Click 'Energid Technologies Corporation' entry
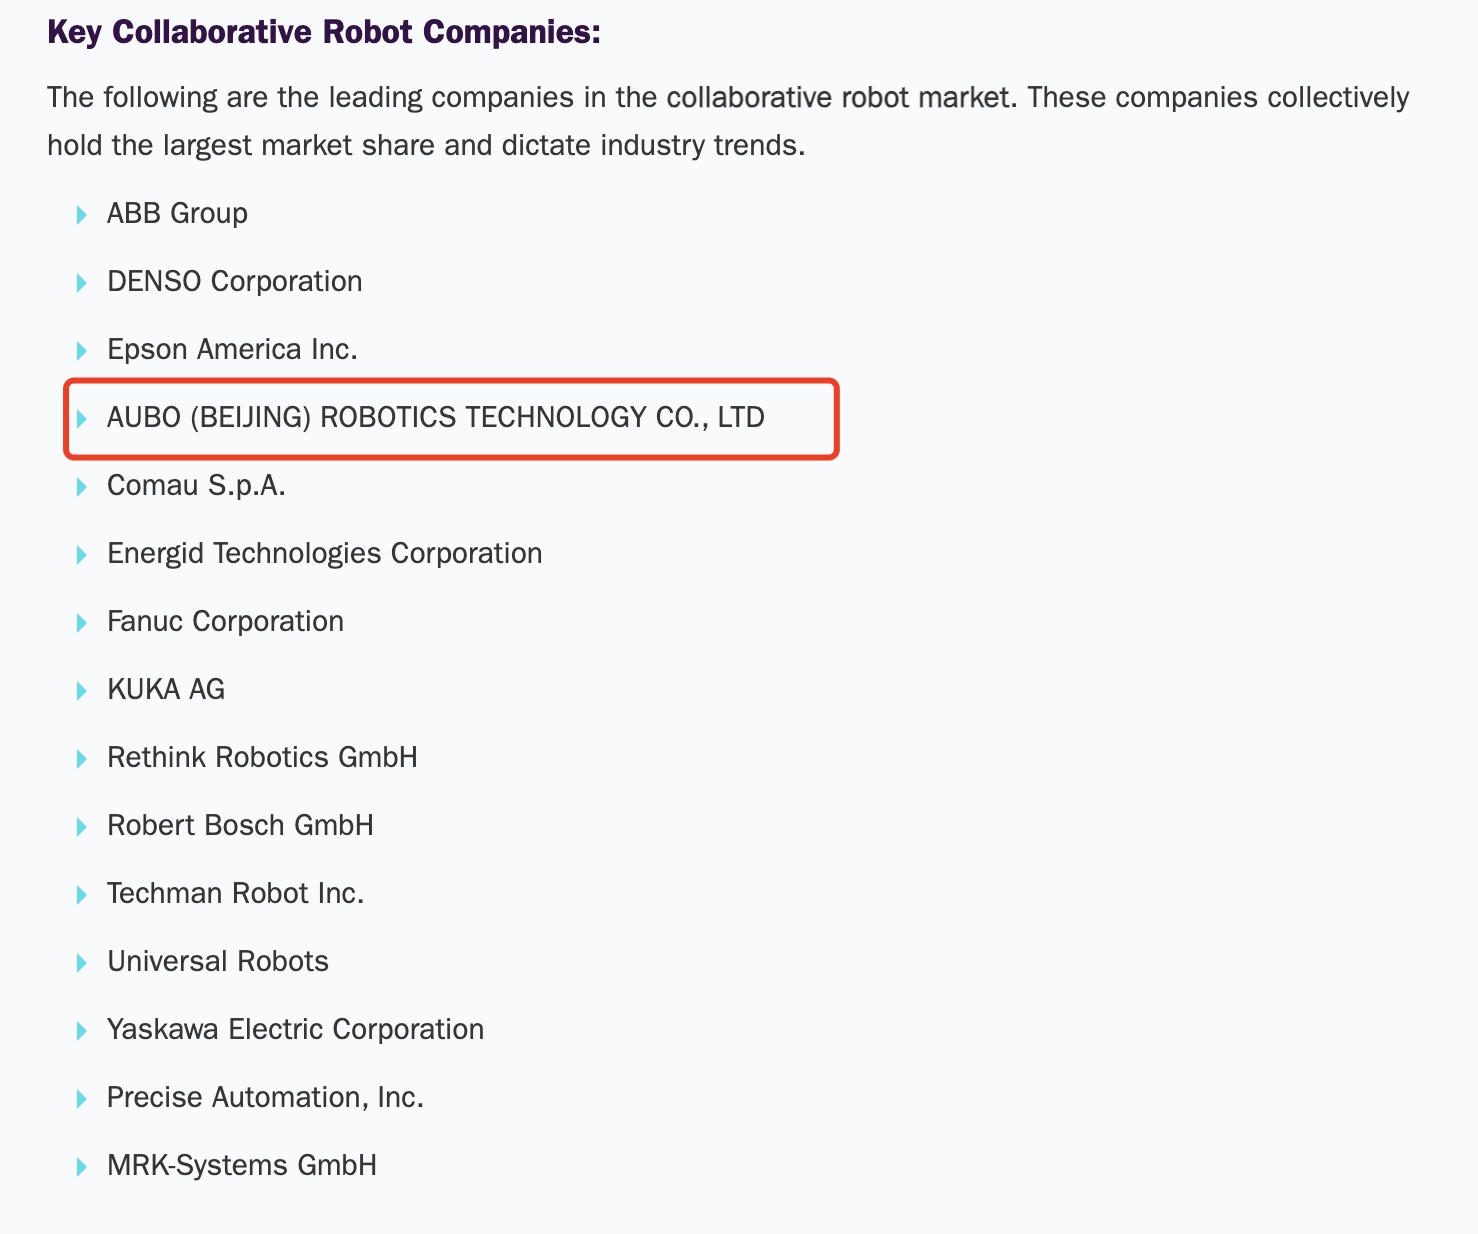The width and height of the screenshot is (1478, 1234). [325, 554]
